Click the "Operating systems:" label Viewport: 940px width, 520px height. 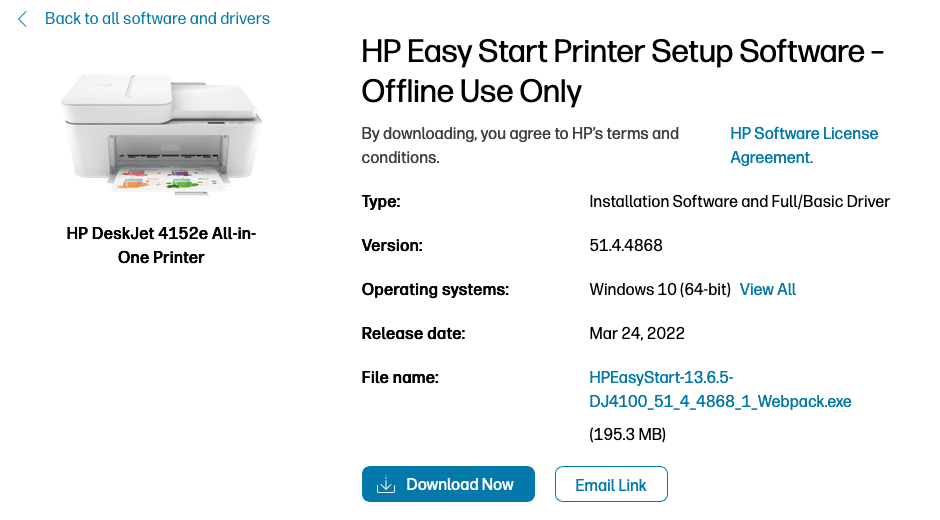coord(435,290)
